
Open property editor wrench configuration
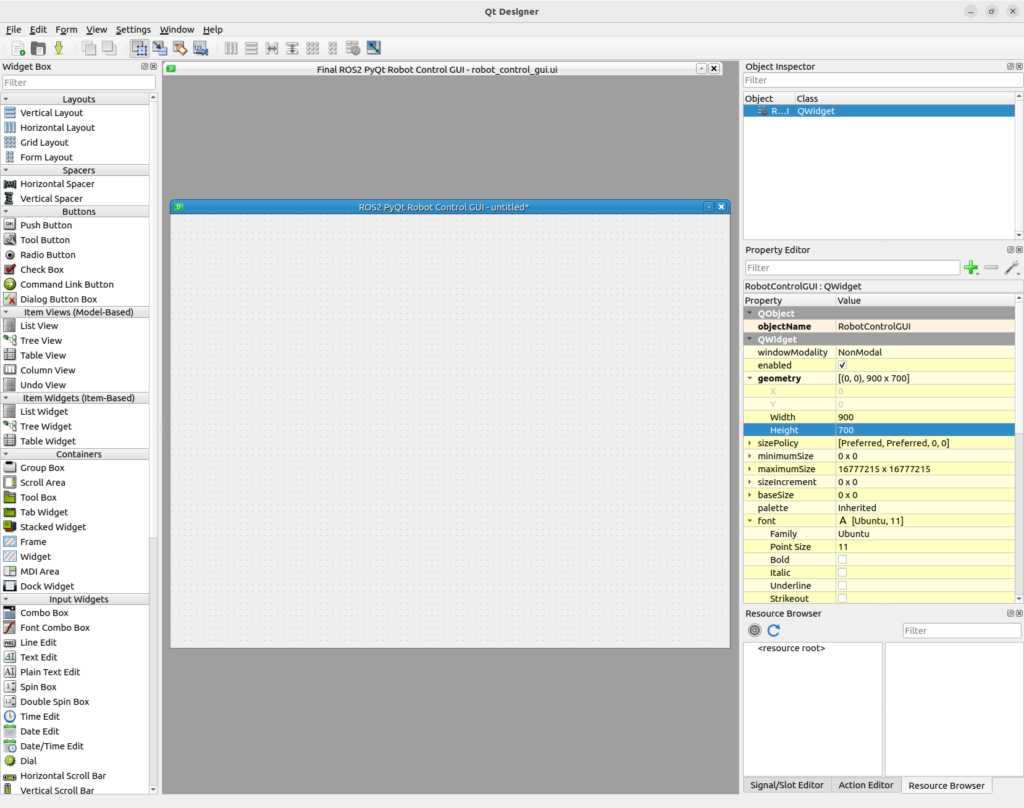coord(1012,268)
